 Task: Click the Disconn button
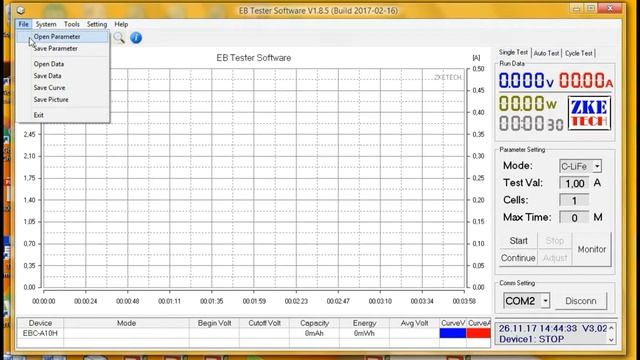581,301
